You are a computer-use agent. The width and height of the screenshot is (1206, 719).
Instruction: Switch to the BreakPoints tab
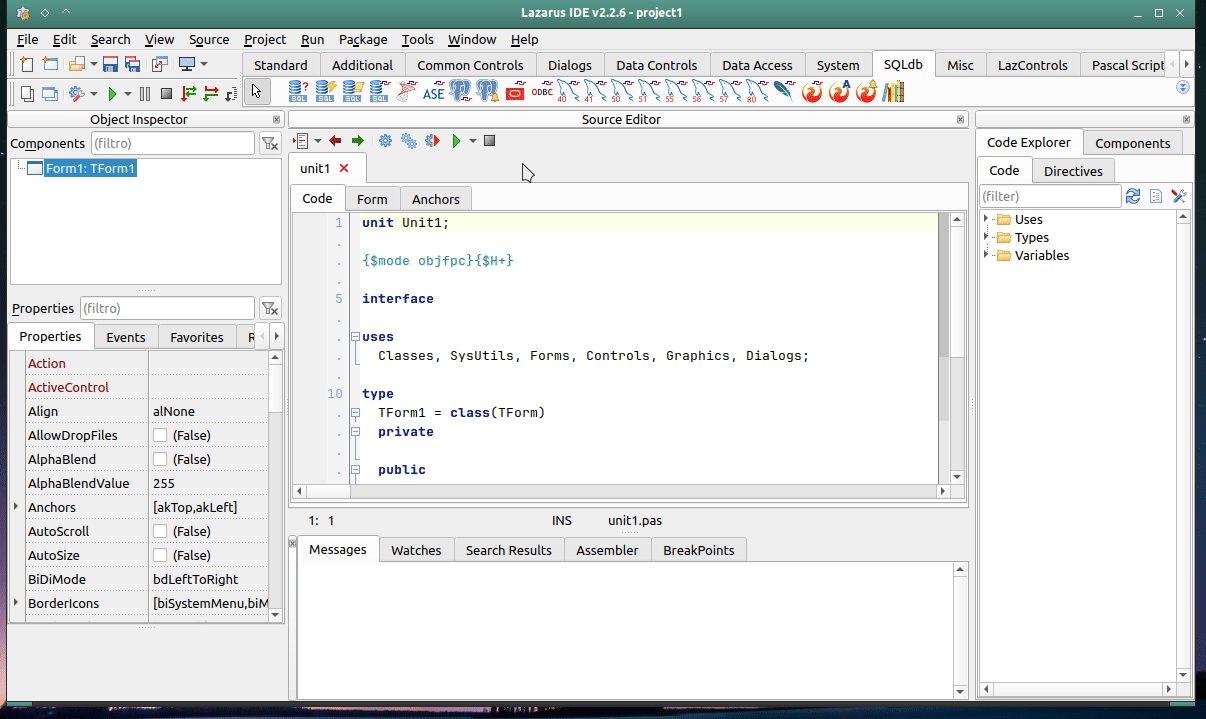pyautogui.click(x=699, y=550)
